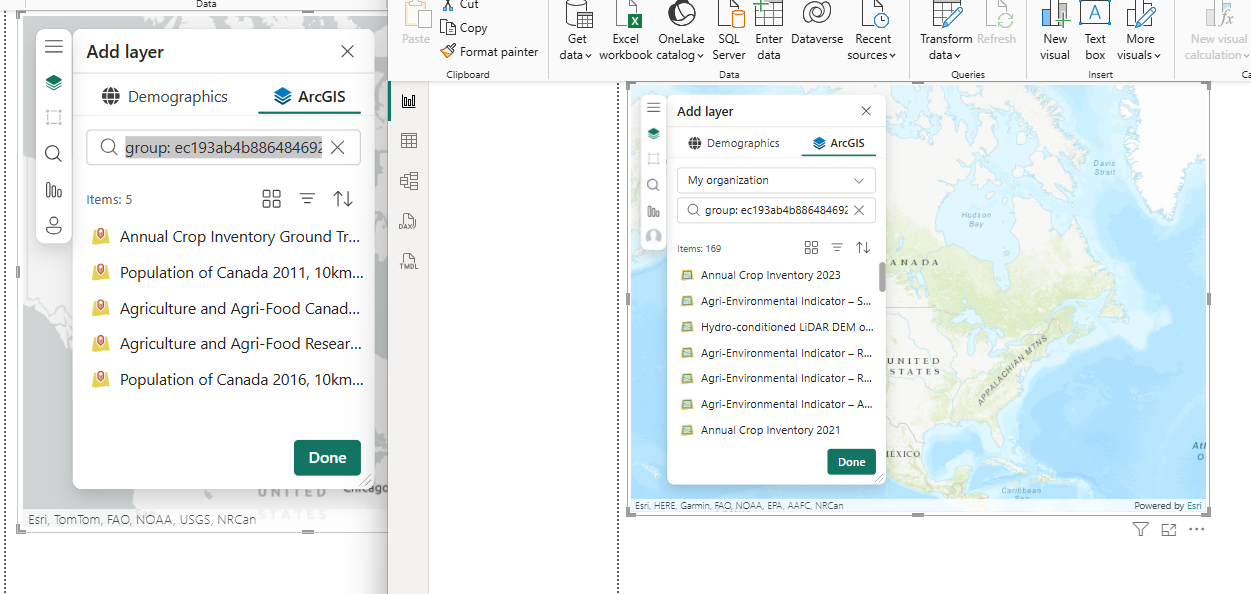This screenshot has width=1251, height=594.
Task: Switch to grid view in the Items: 5 panel
Action: click(271, 199)
